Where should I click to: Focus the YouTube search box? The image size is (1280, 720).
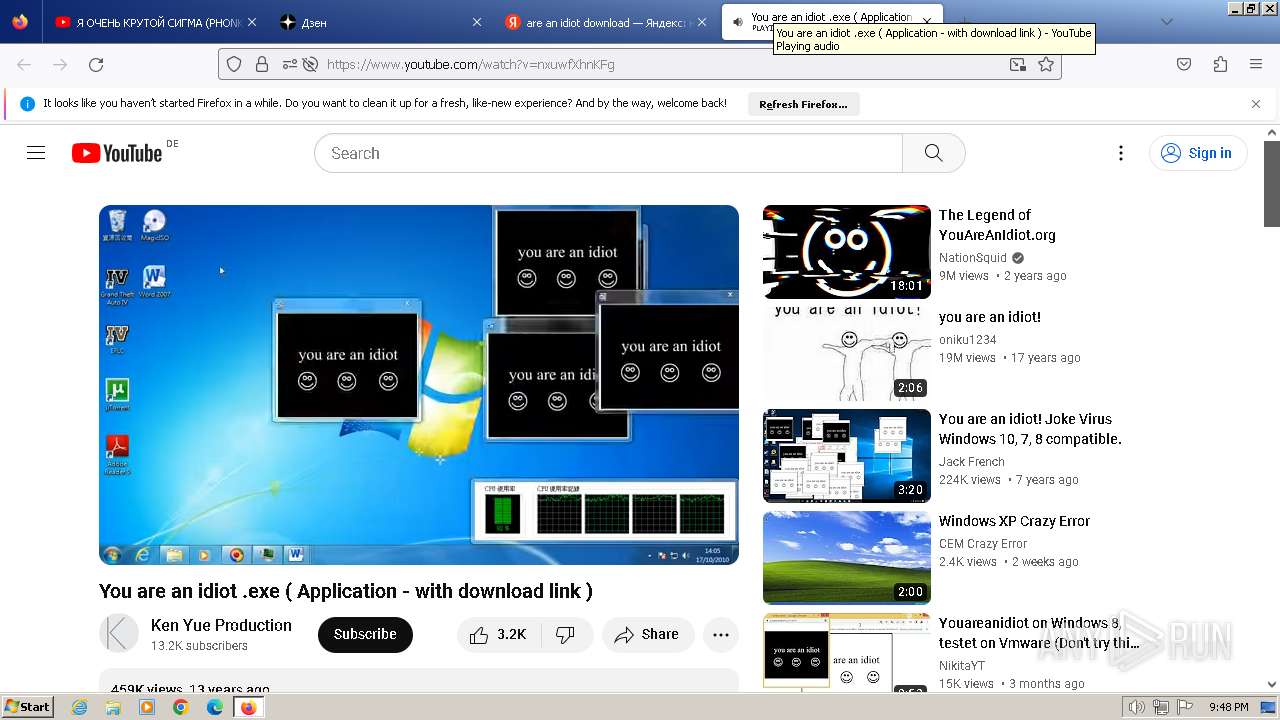point(608,153)
